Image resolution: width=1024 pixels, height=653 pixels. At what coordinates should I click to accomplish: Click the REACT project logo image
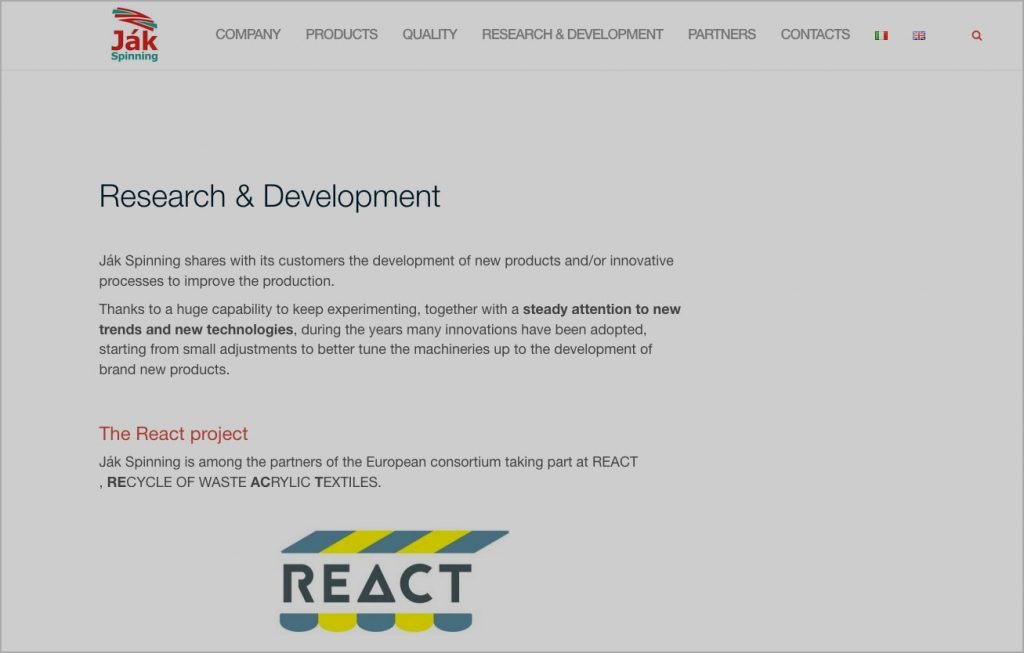pos(394,581)
